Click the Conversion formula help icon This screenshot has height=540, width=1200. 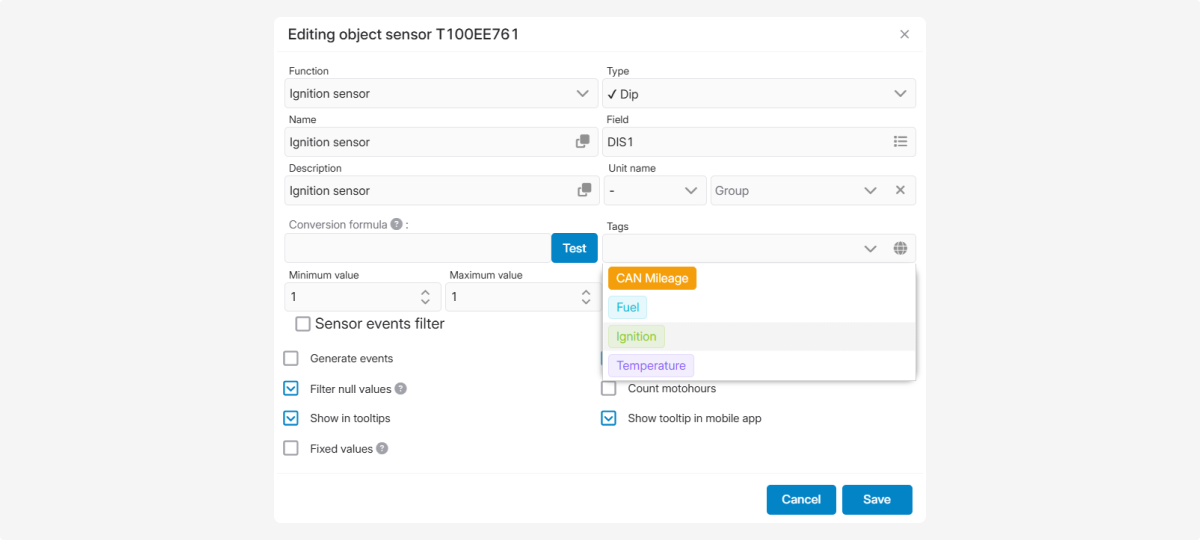coord(397,225)
